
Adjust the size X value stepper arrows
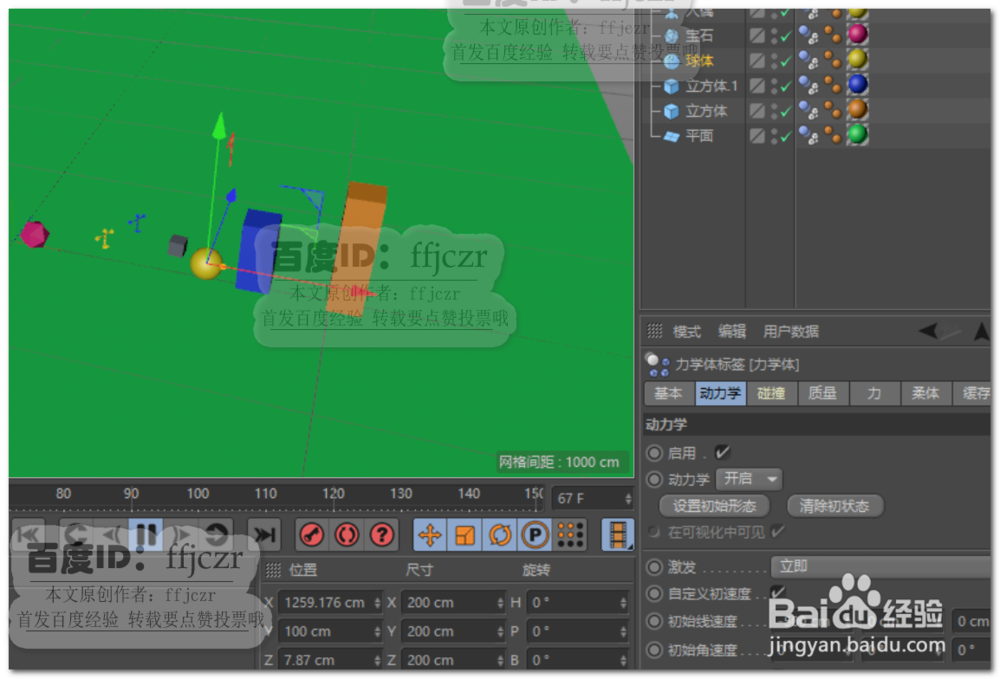(500, 602)
